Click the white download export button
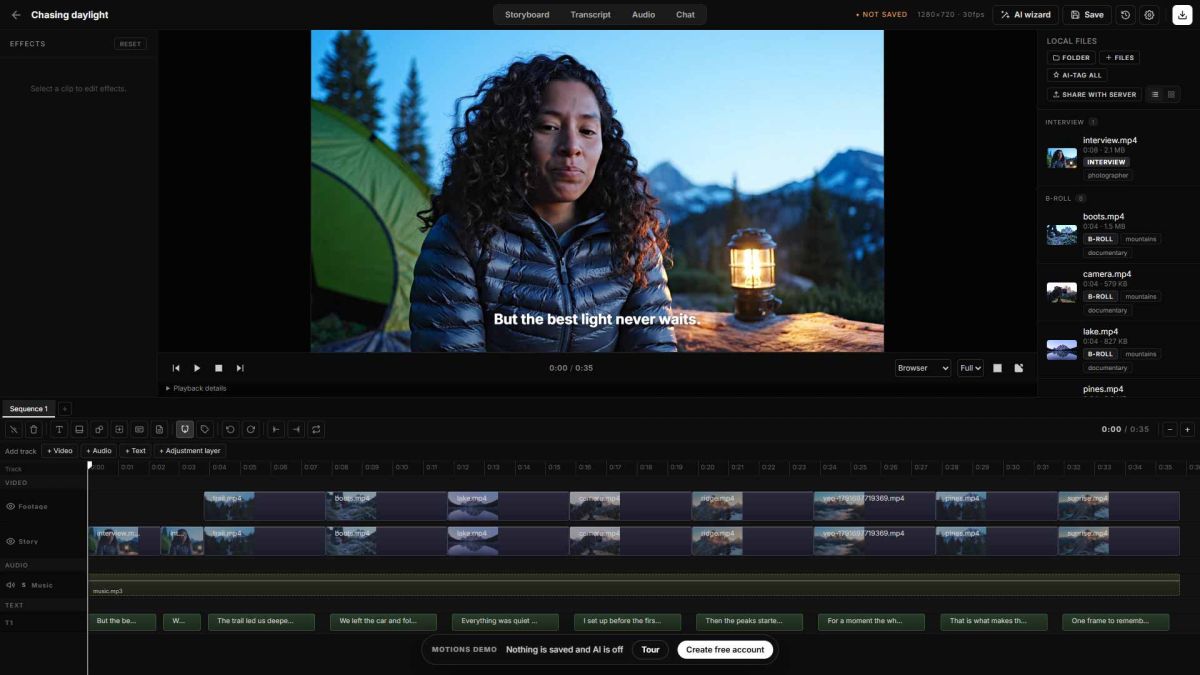Viewport: 1200px width, 675px height. point(1182,15)
